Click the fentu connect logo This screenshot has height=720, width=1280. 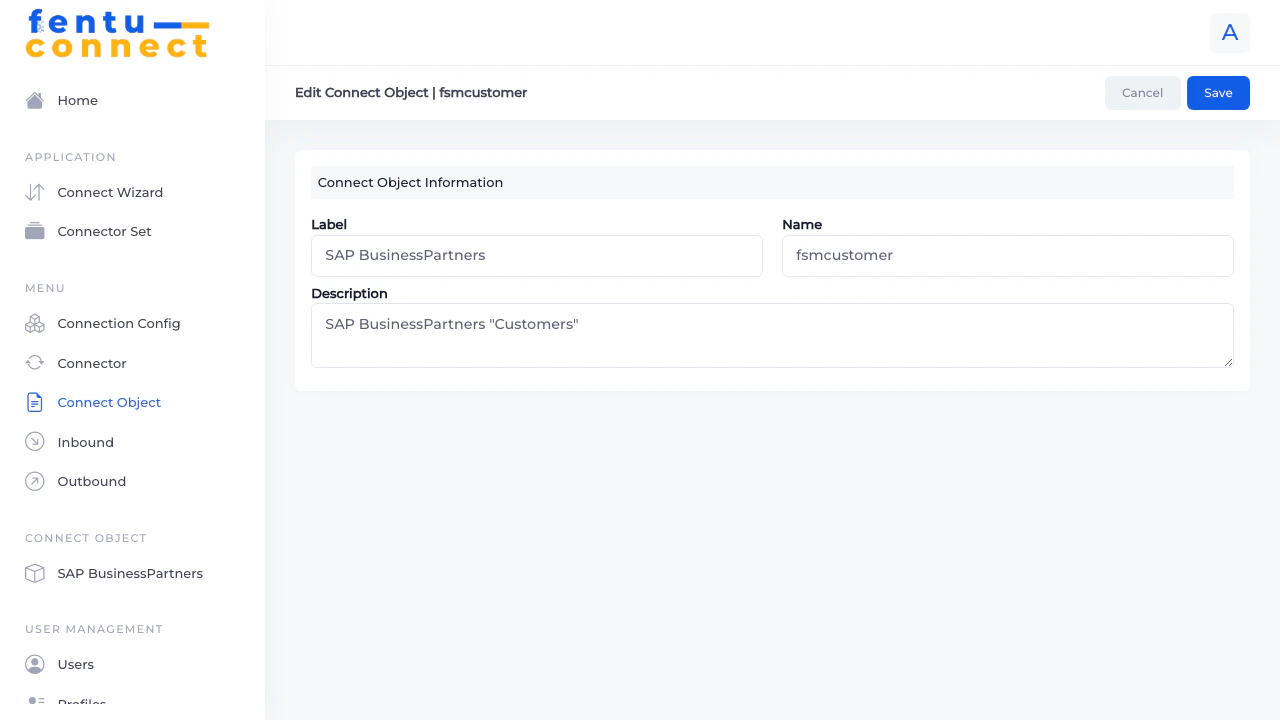pos(117,34)
